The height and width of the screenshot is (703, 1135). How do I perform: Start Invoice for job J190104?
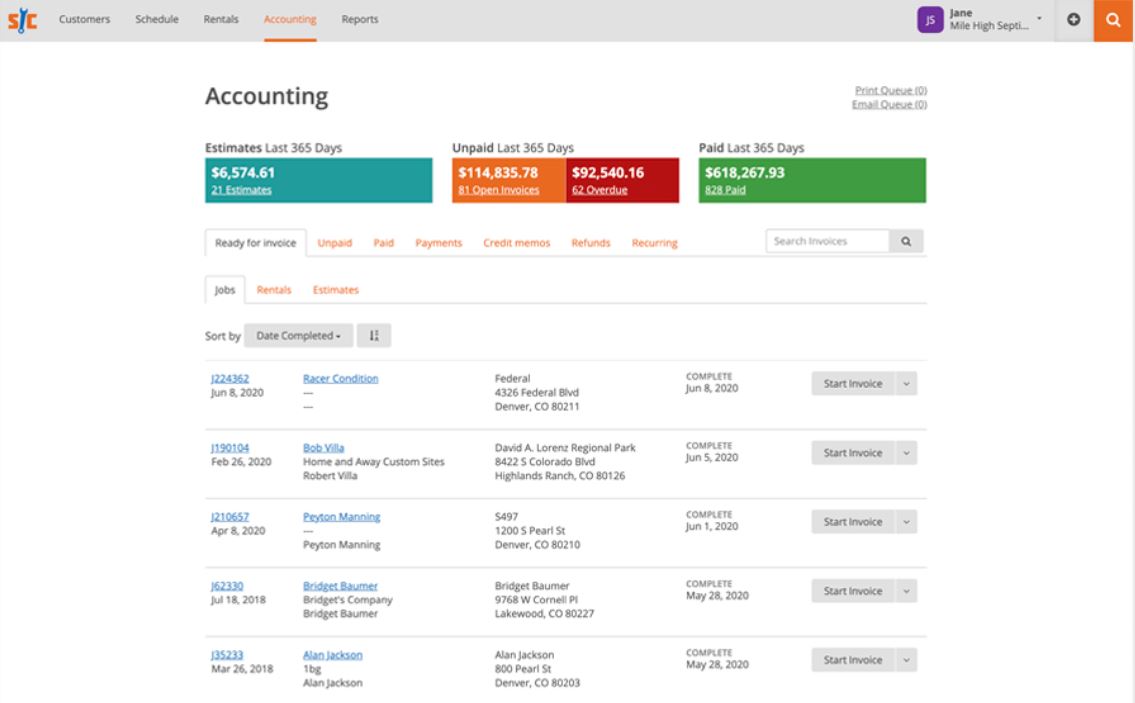pyautogui.click(x=853, y=452)
